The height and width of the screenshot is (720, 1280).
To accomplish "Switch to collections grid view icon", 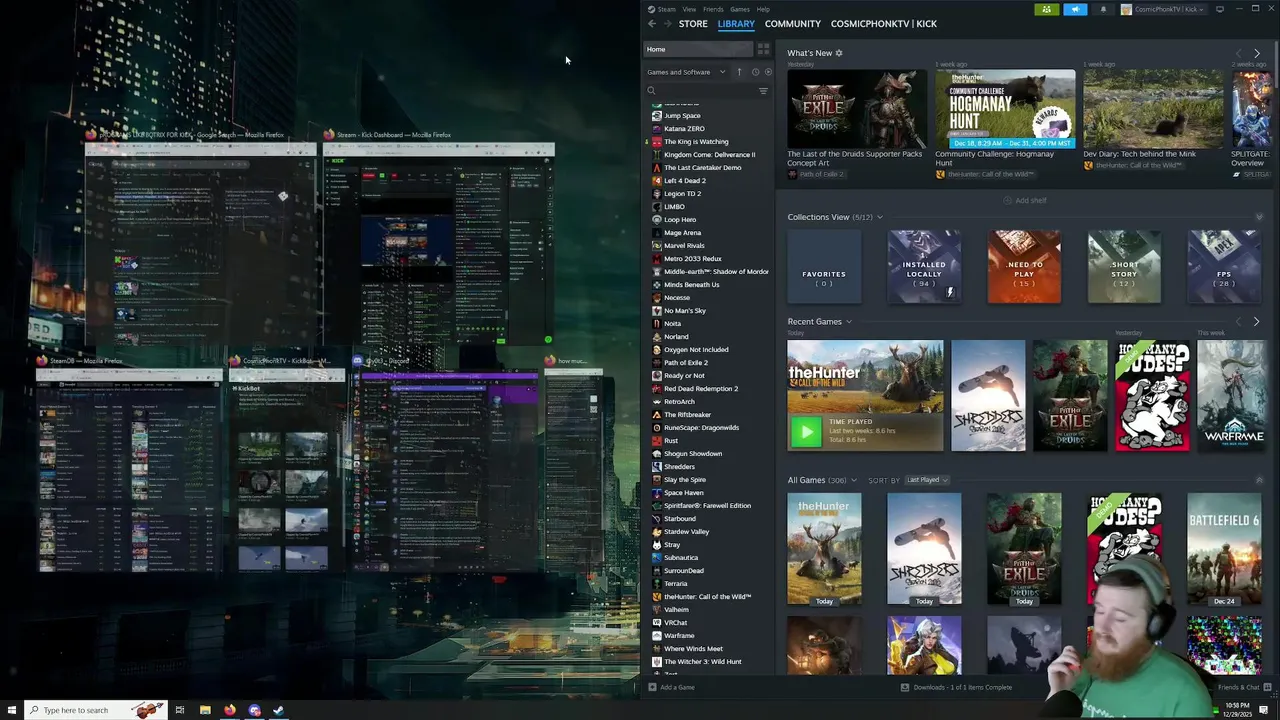I will (763, 49).
